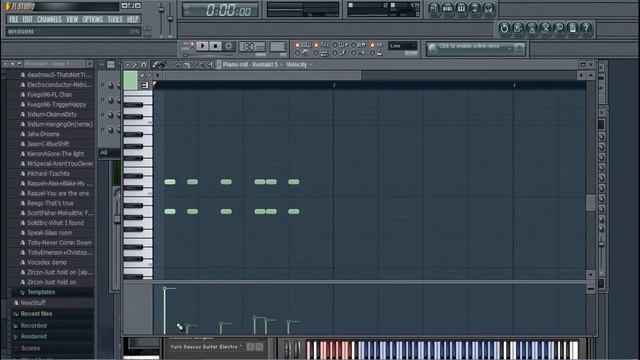Screen dimensions: 640x360
Task: Open the Line snap selector dropdown
Action: 403,46
